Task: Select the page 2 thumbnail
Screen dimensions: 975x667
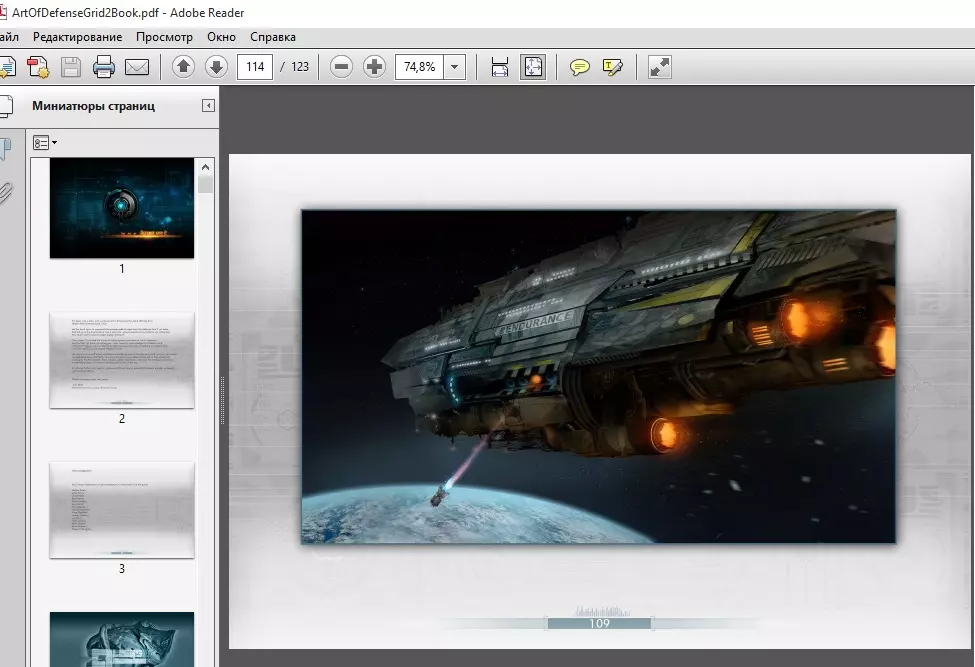Action: pos(122,360)
